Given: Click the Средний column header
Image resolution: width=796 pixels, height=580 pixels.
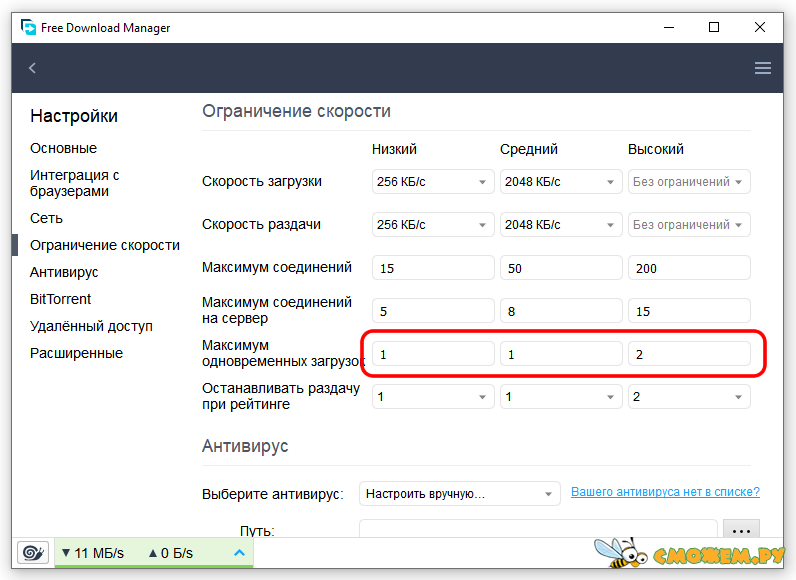Looking at the screenshot, I should (x=528, y=149).
